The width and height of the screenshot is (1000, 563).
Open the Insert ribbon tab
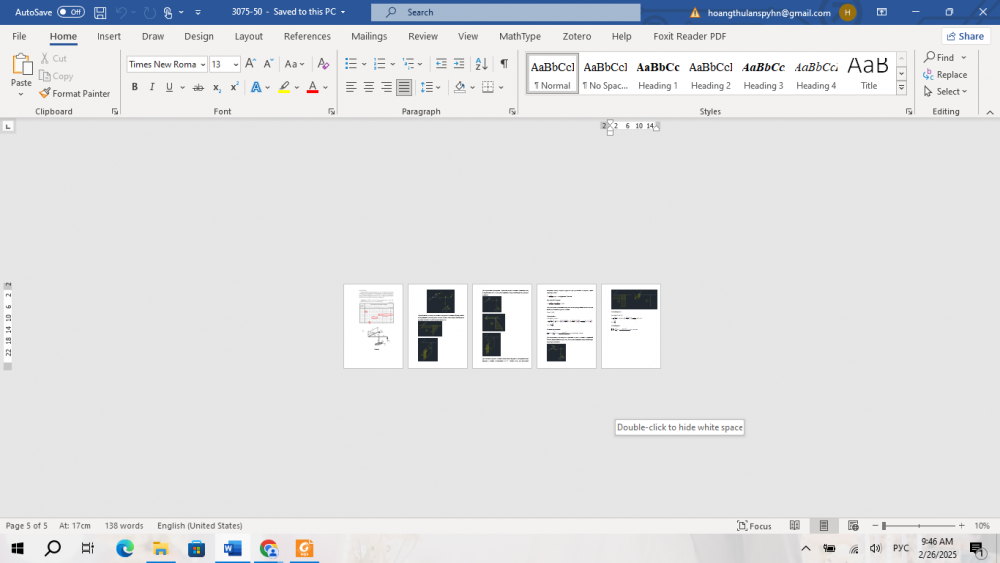(109, 36)
